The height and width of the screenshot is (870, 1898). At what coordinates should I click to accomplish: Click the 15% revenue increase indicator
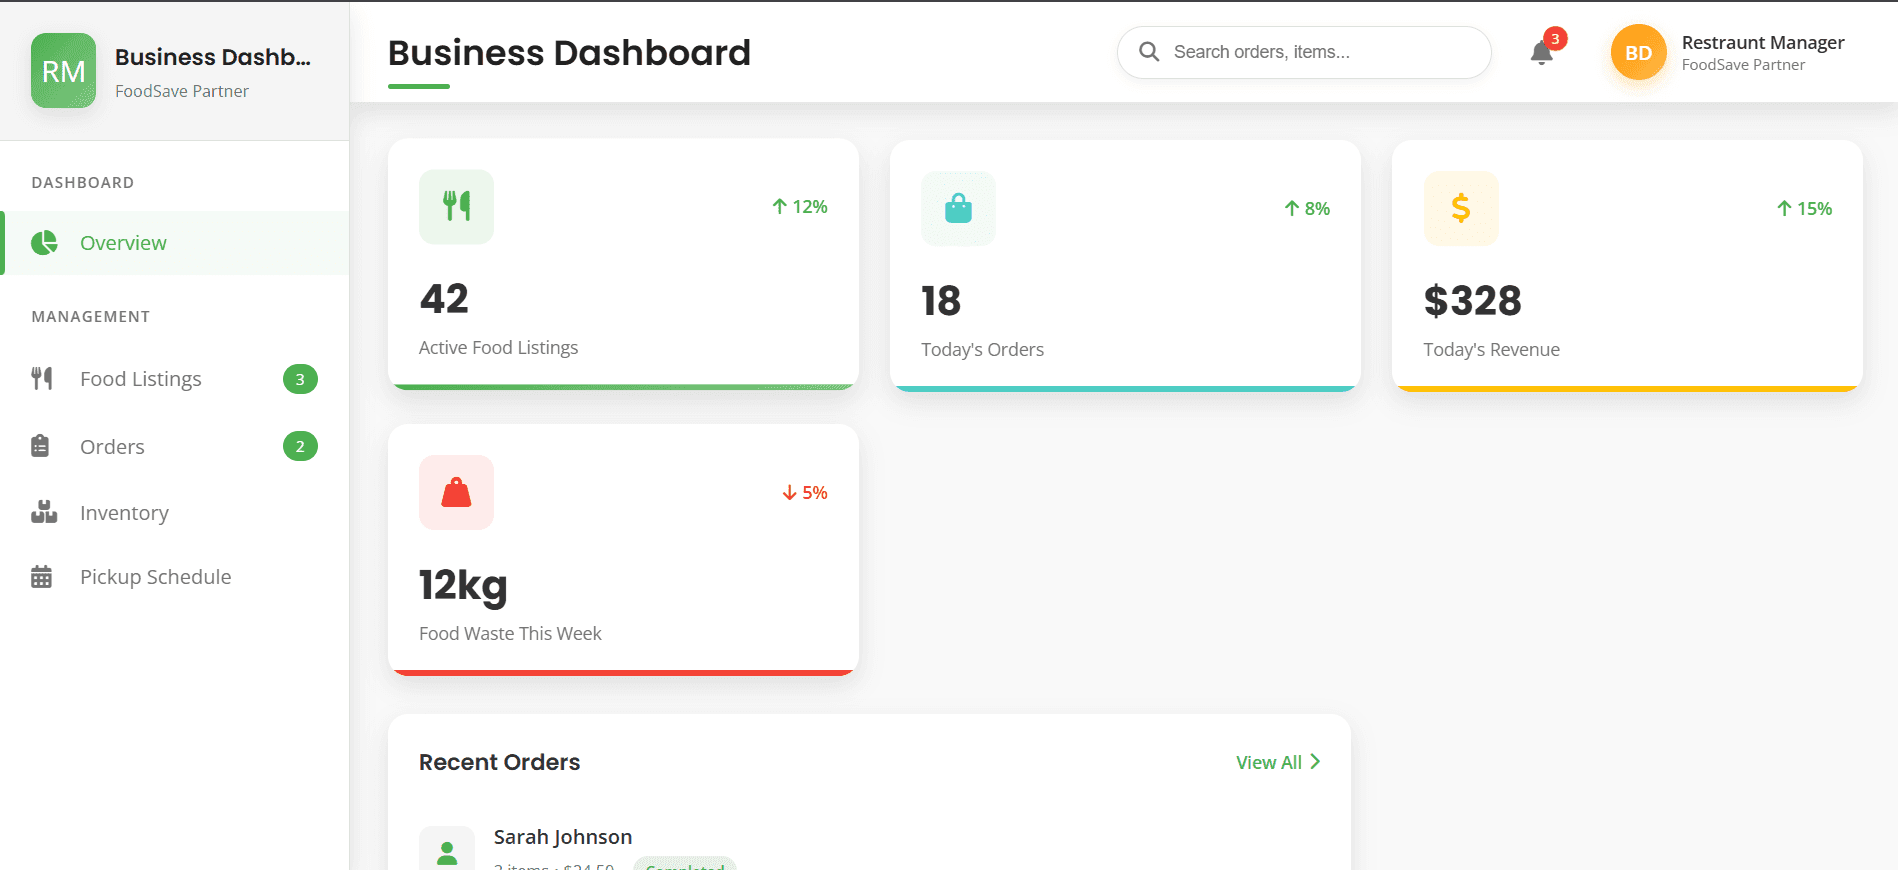pyautogui.click(x=1804, y=208)
